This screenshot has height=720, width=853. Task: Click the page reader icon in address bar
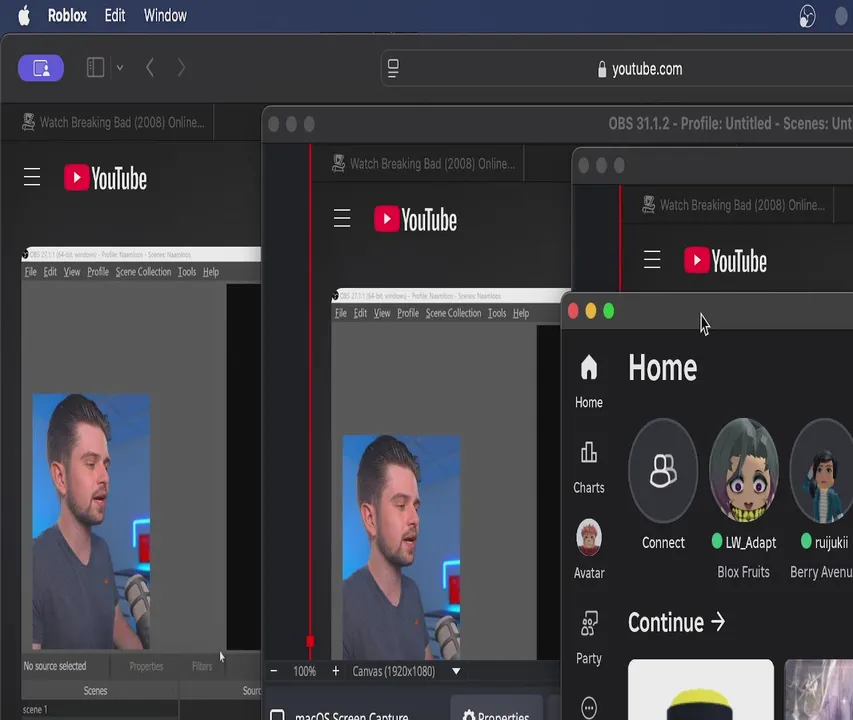pos(393,69)
